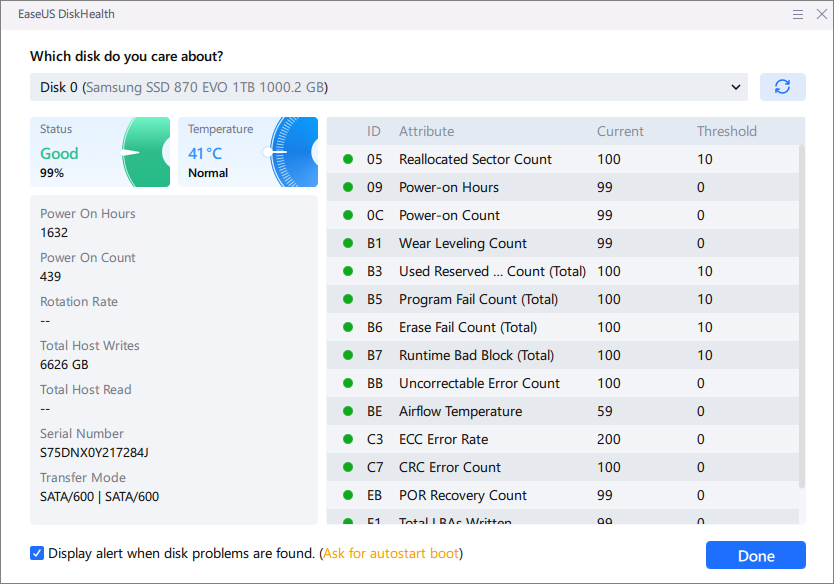Click green status dot for Airflow Temperature
Image resolution: width=834 pixels, height=584 pixels.
coord(348,411)
